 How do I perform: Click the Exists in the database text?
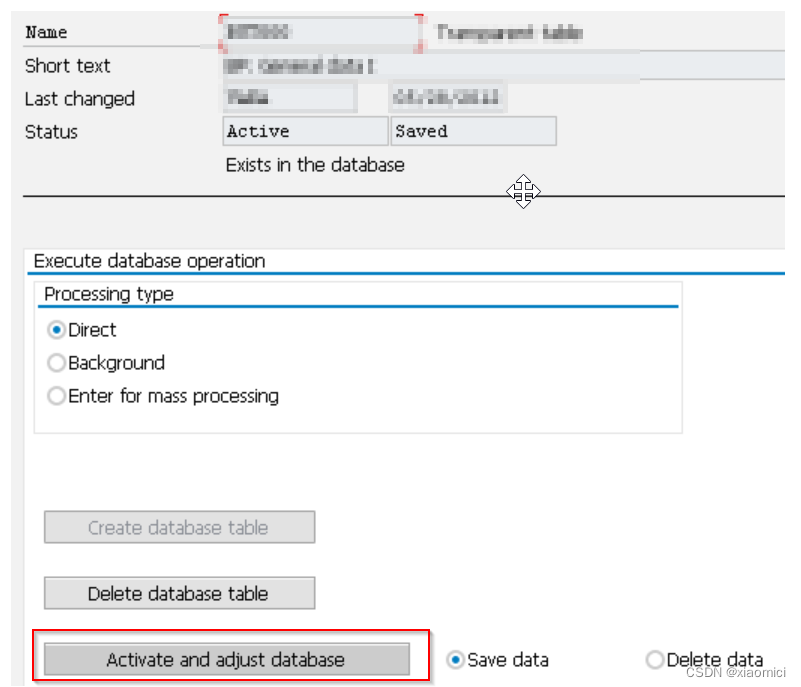pos(312,165)
